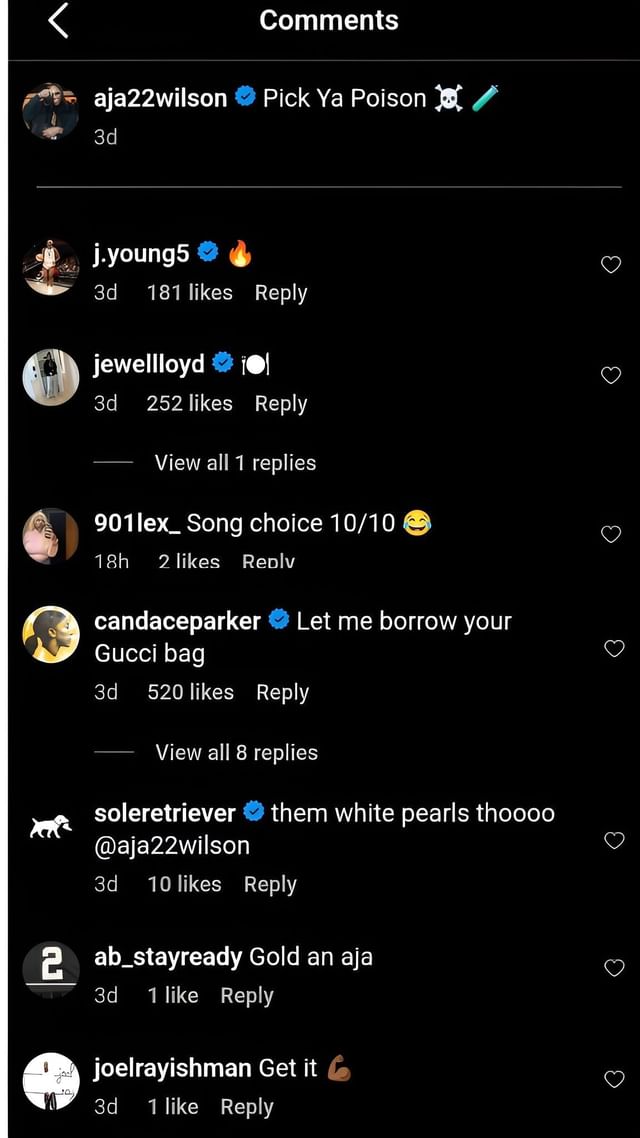640x1138 pixels.
Task: Reply to candaceparker's comment
Action: click(x=283, y=692)
